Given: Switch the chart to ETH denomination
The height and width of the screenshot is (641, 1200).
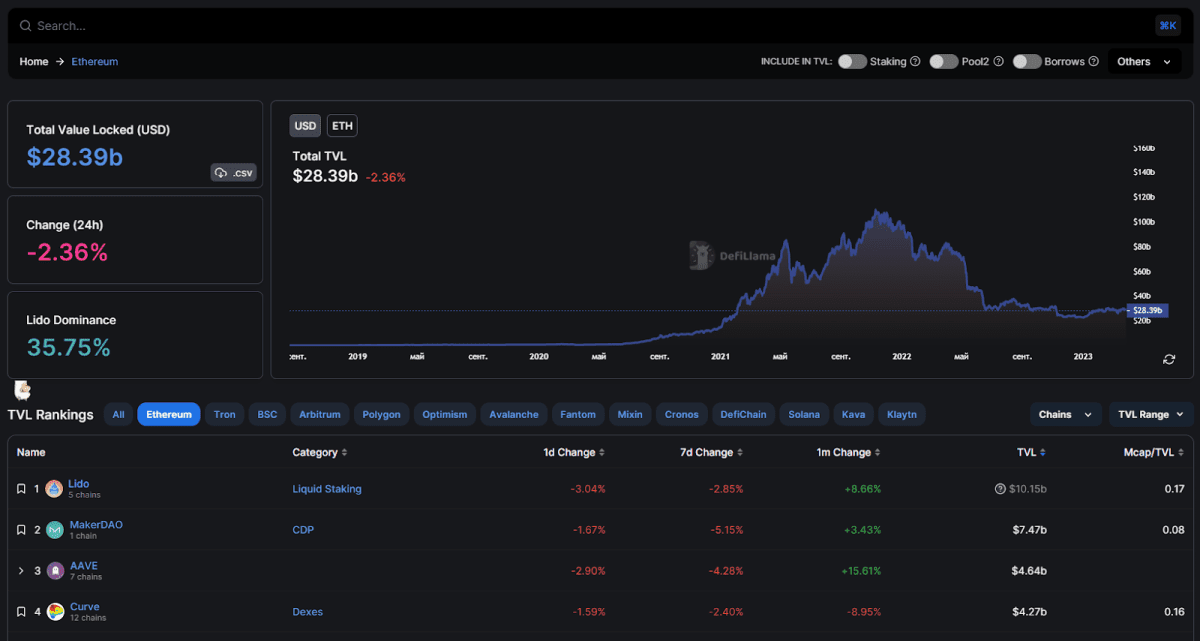Looking at the screenshot, I should pyautogui.click(x=341, y=125).
